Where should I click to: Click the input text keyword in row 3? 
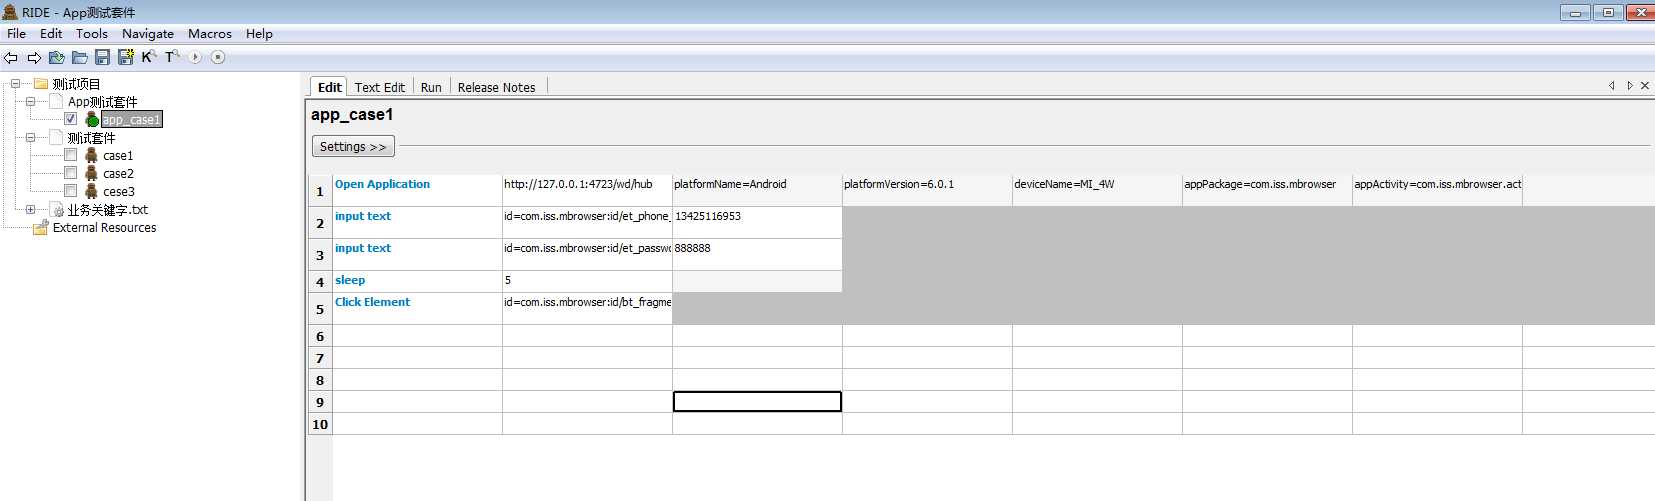(417, 254)
